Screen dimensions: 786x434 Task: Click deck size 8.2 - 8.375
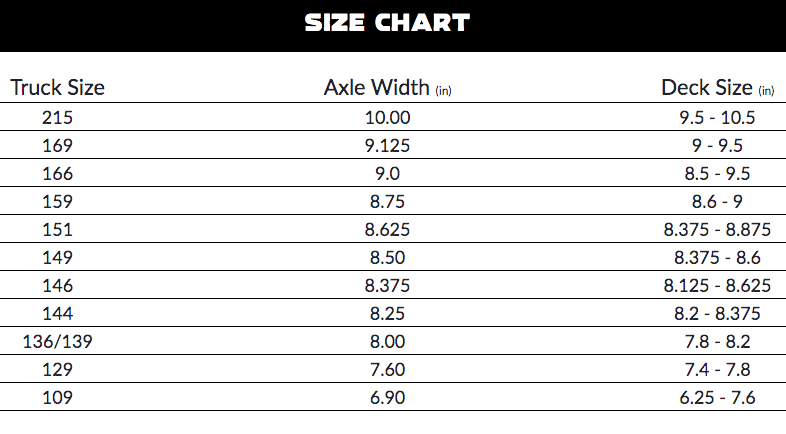(717, 313)
